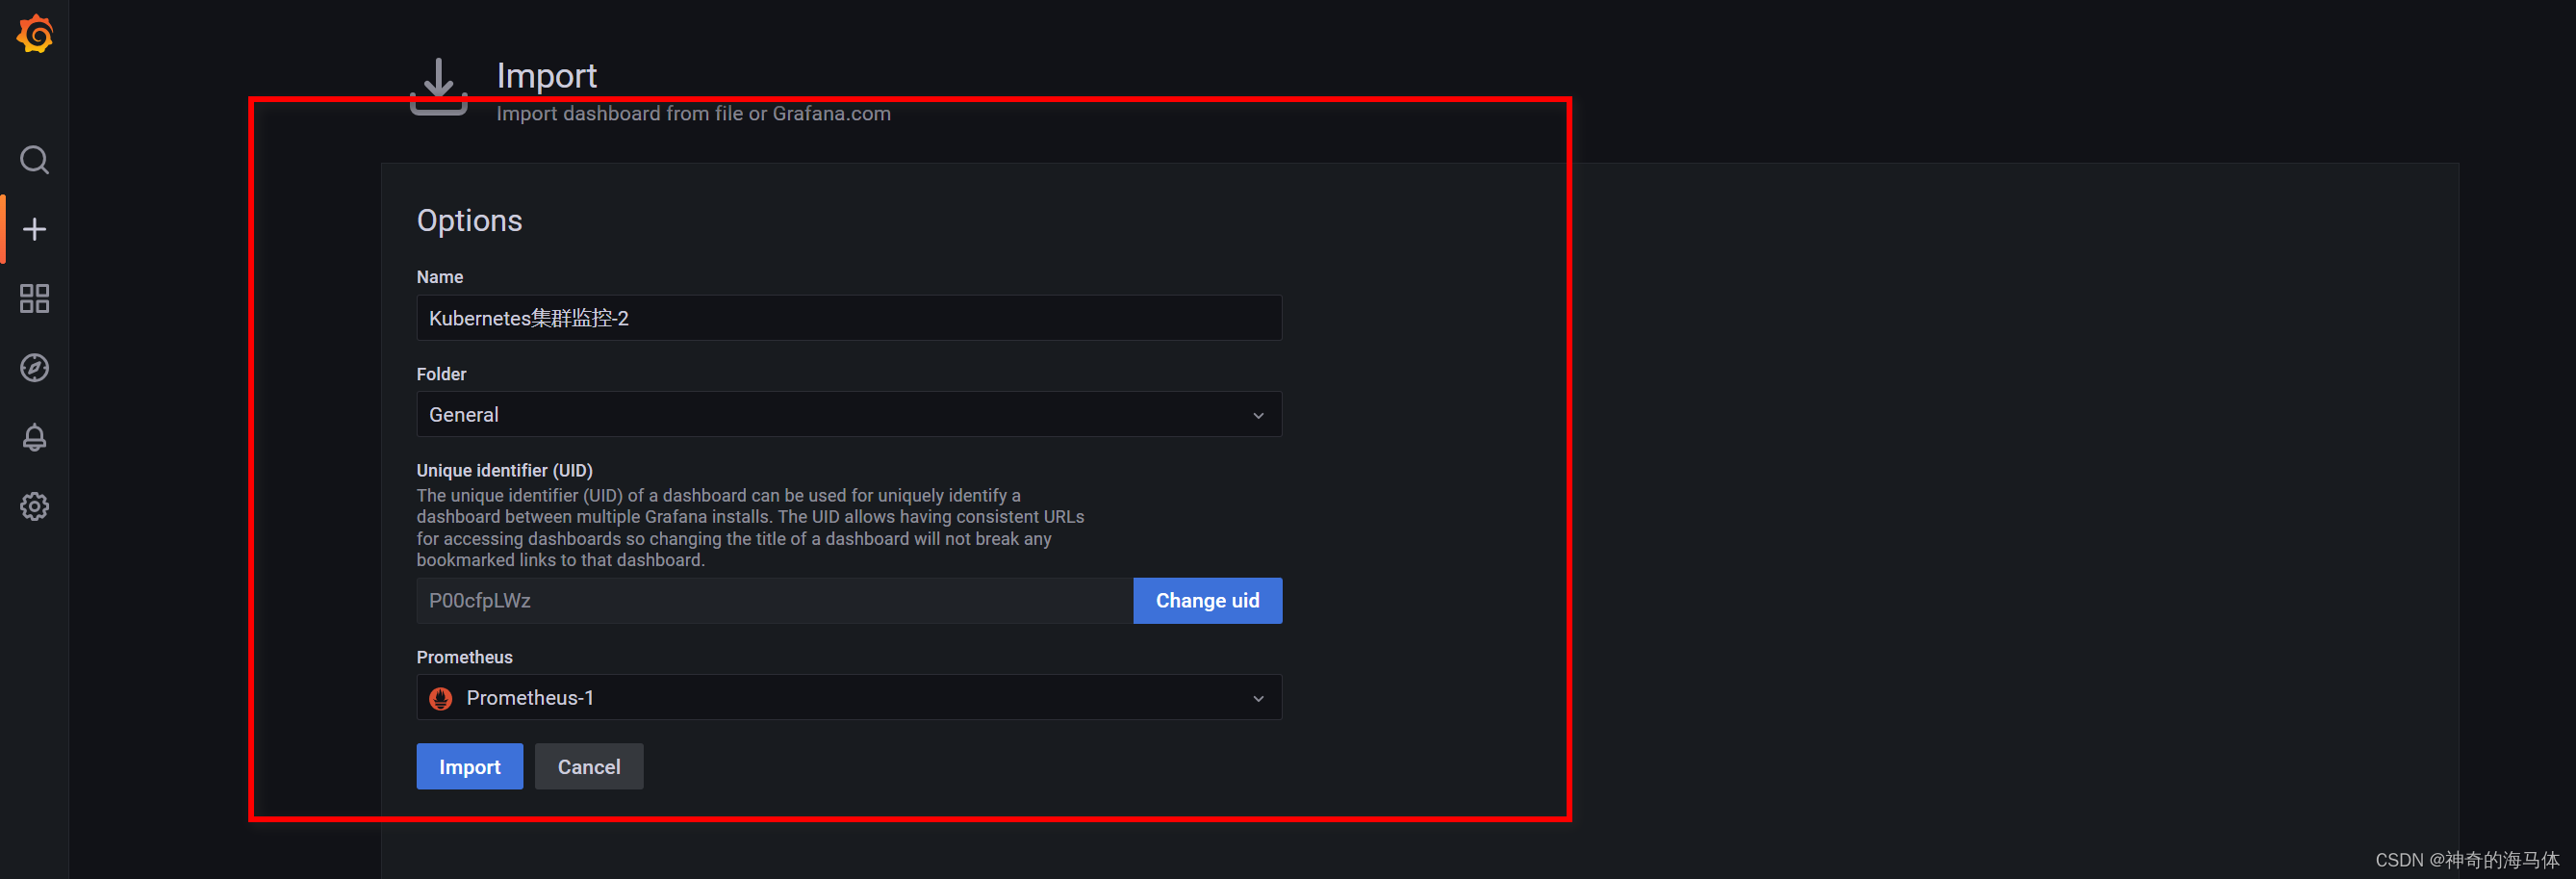Click the Import page title
This screenshot has width=2576, height=879.
point(547,76)
